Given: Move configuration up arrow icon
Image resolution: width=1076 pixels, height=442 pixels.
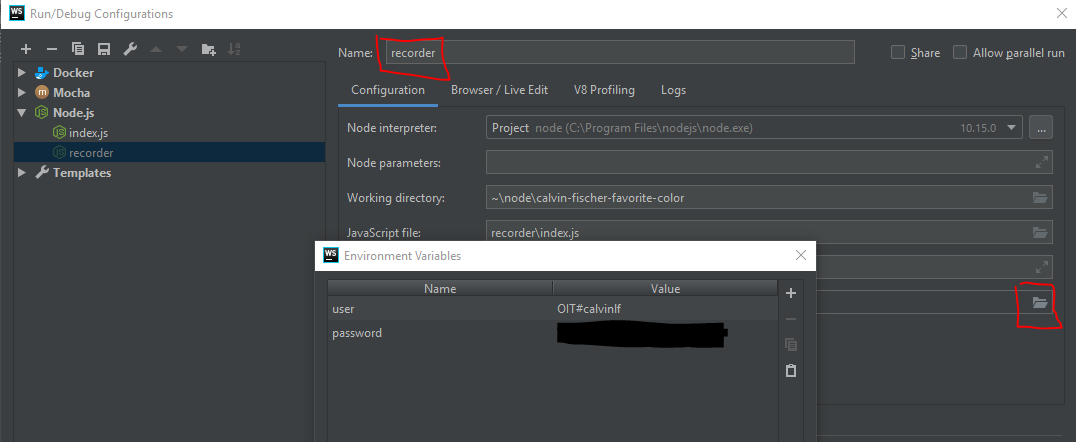Looking at the screenshot, I should pyautogui.click(x=156, y=49).
